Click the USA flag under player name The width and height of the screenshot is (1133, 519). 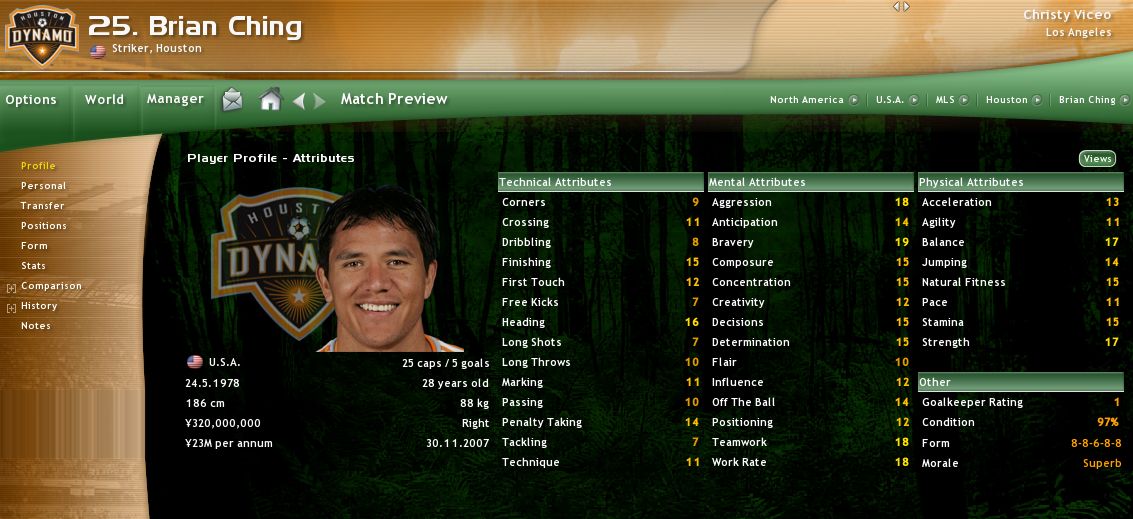[98, 50]
